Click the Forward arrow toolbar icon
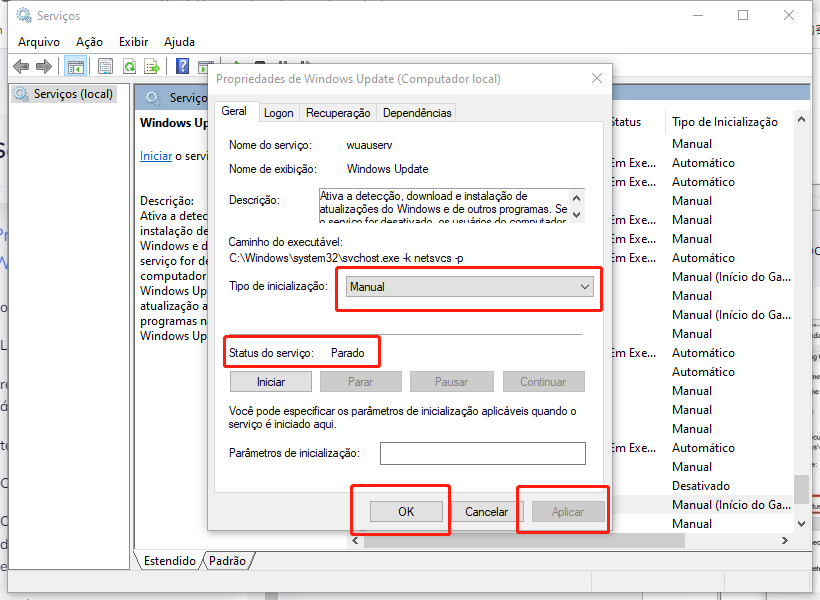The image size is (820, 600). point(43,66)
